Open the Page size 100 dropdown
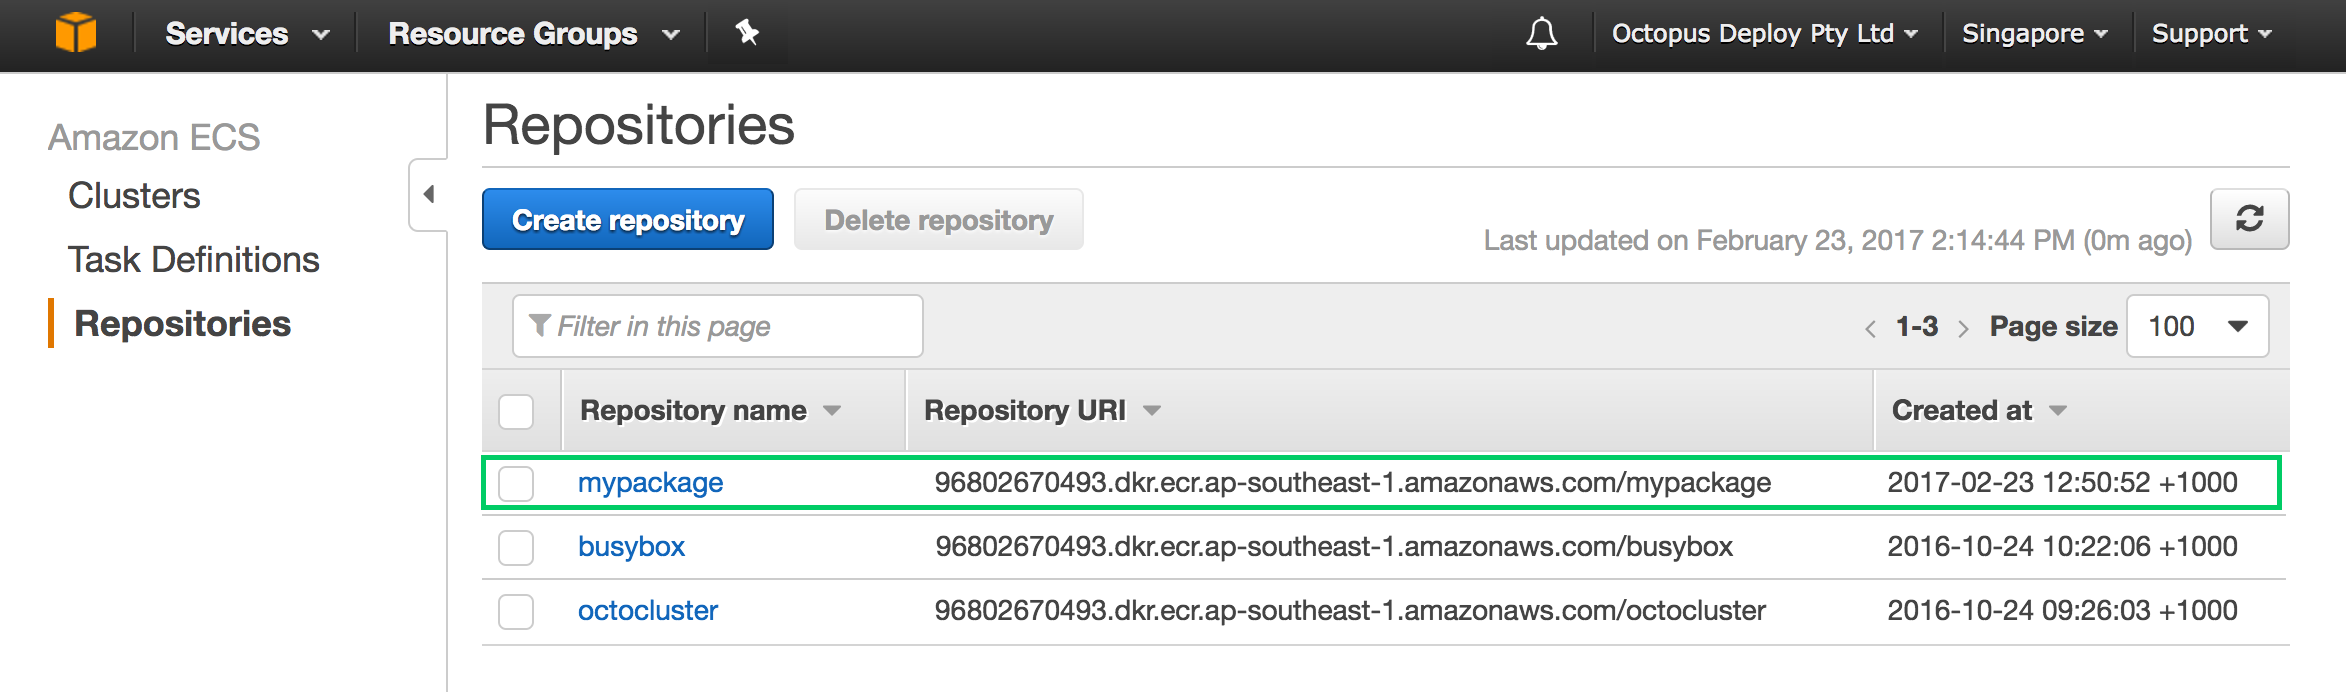The image size is (2346, 692). [2197, 326]
